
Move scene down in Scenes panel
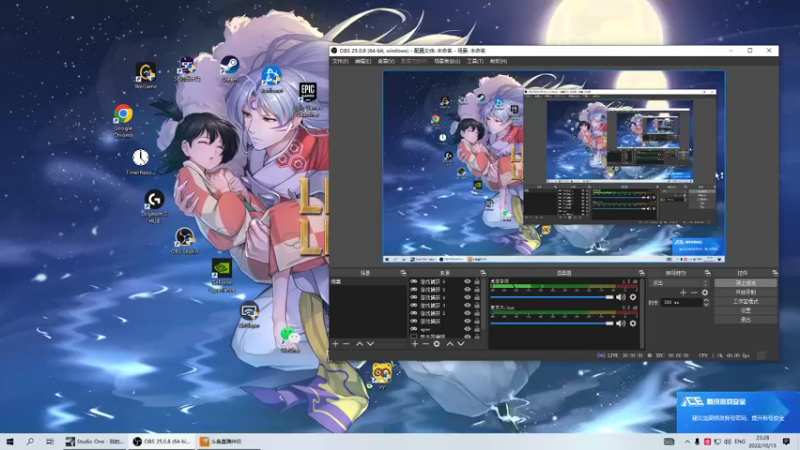[x=370, y=344]
